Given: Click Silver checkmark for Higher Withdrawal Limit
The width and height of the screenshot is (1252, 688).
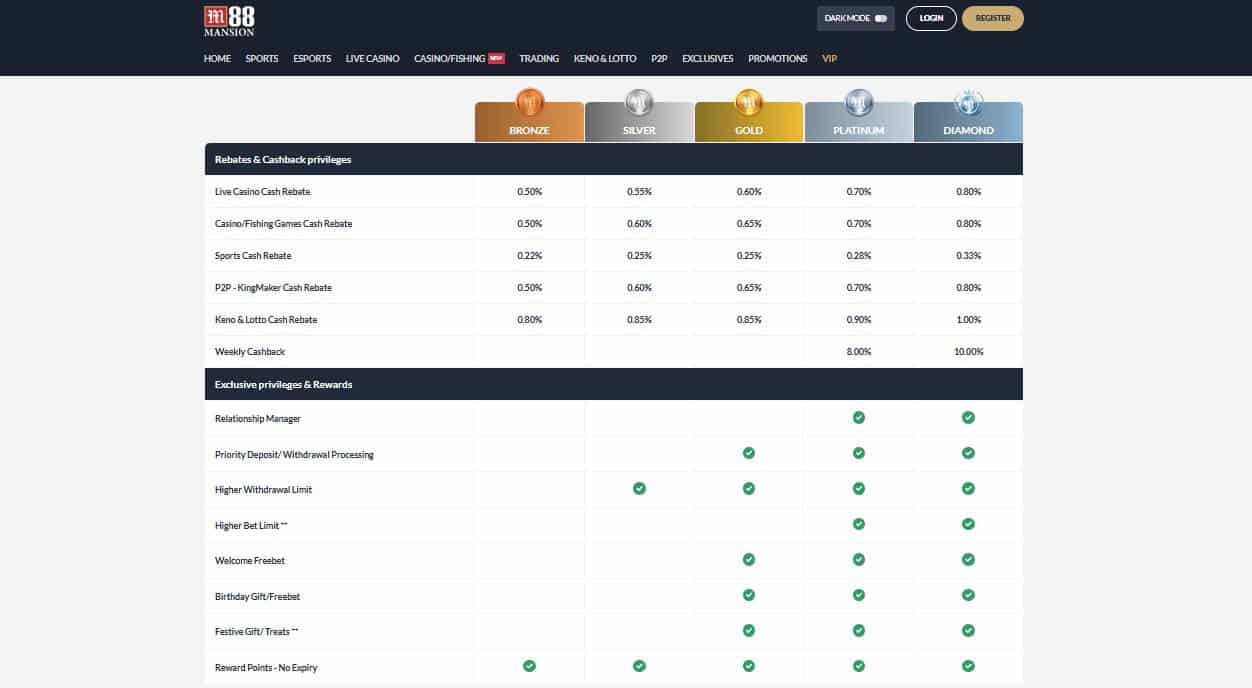Looking at the screenshot, I should [639, 489].
